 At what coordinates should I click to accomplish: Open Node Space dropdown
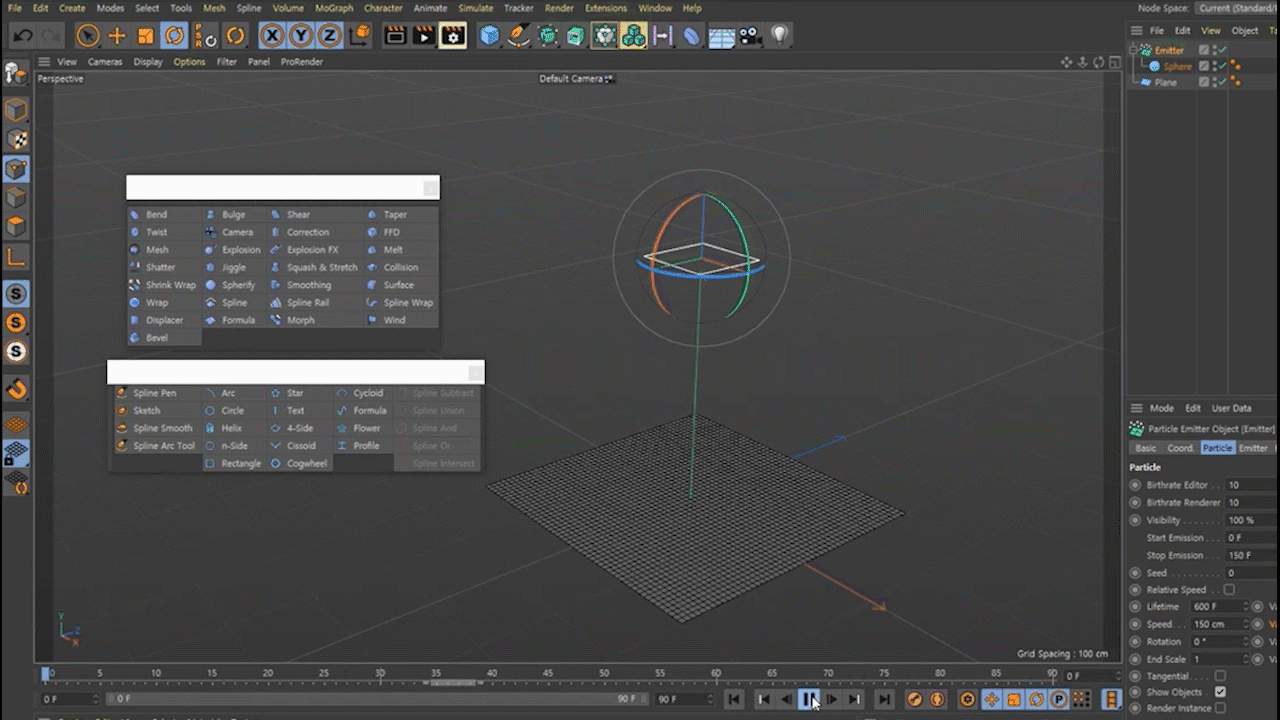[1237, 8]
